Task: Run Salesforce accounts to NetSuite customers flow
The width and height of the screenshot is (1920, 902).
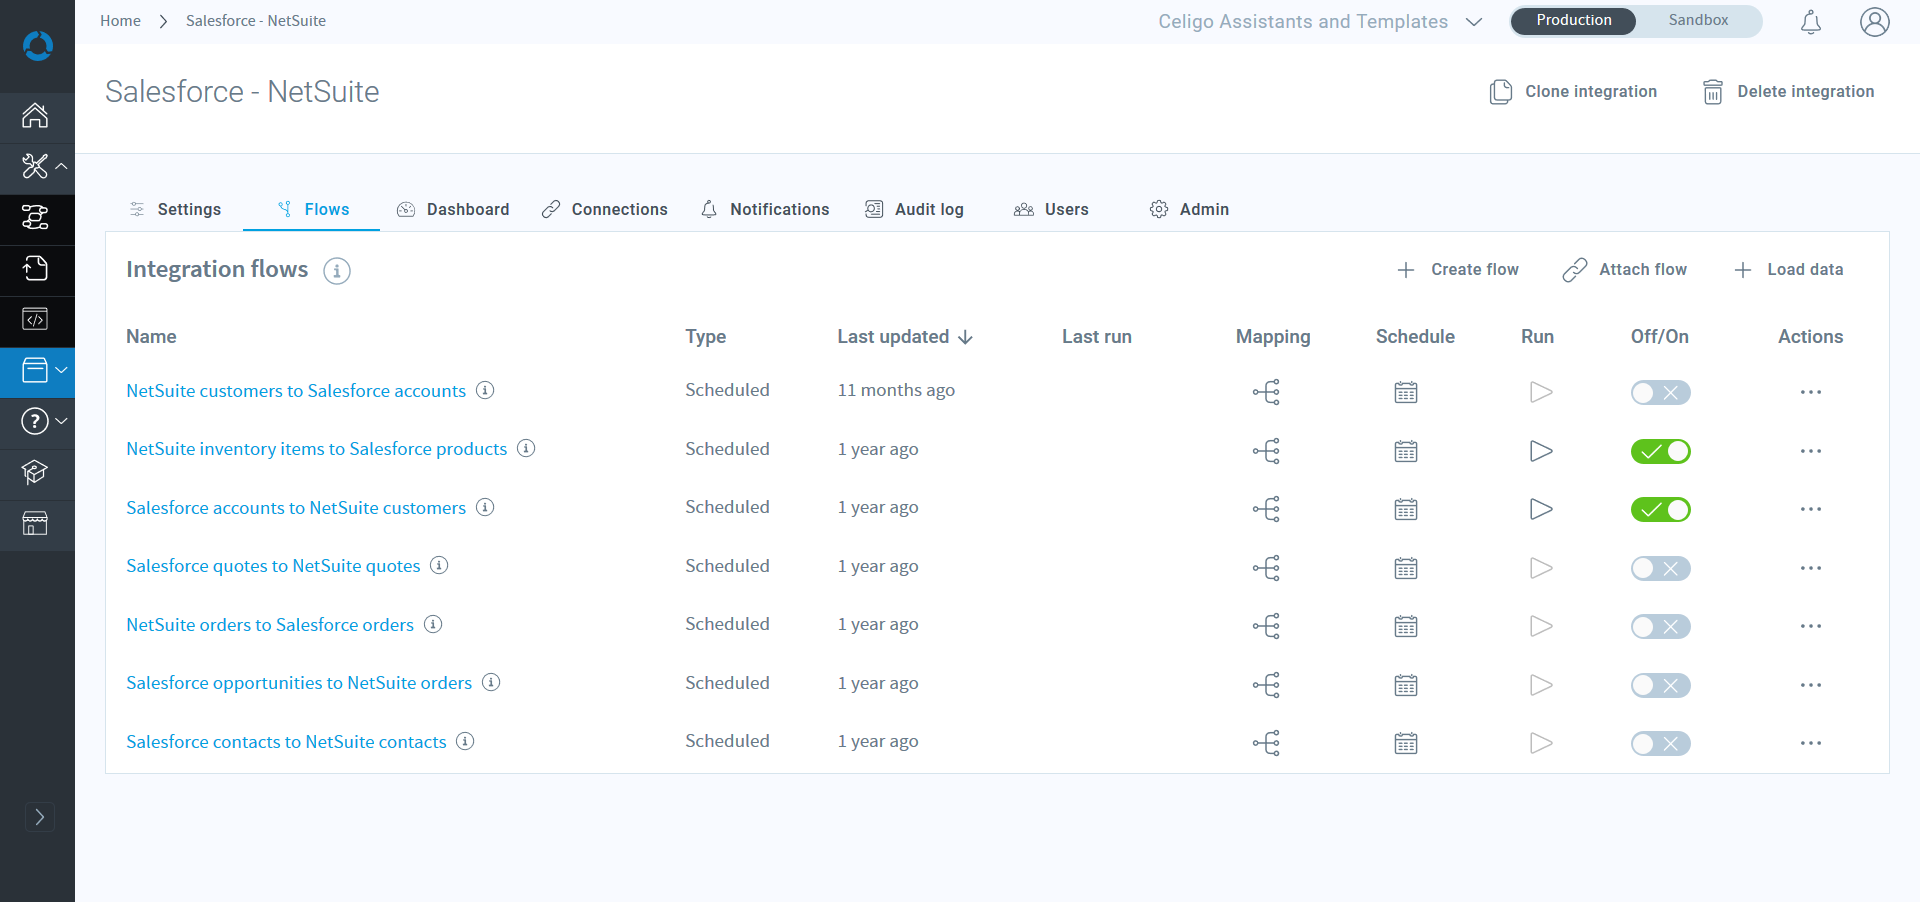Action: 1541,509
